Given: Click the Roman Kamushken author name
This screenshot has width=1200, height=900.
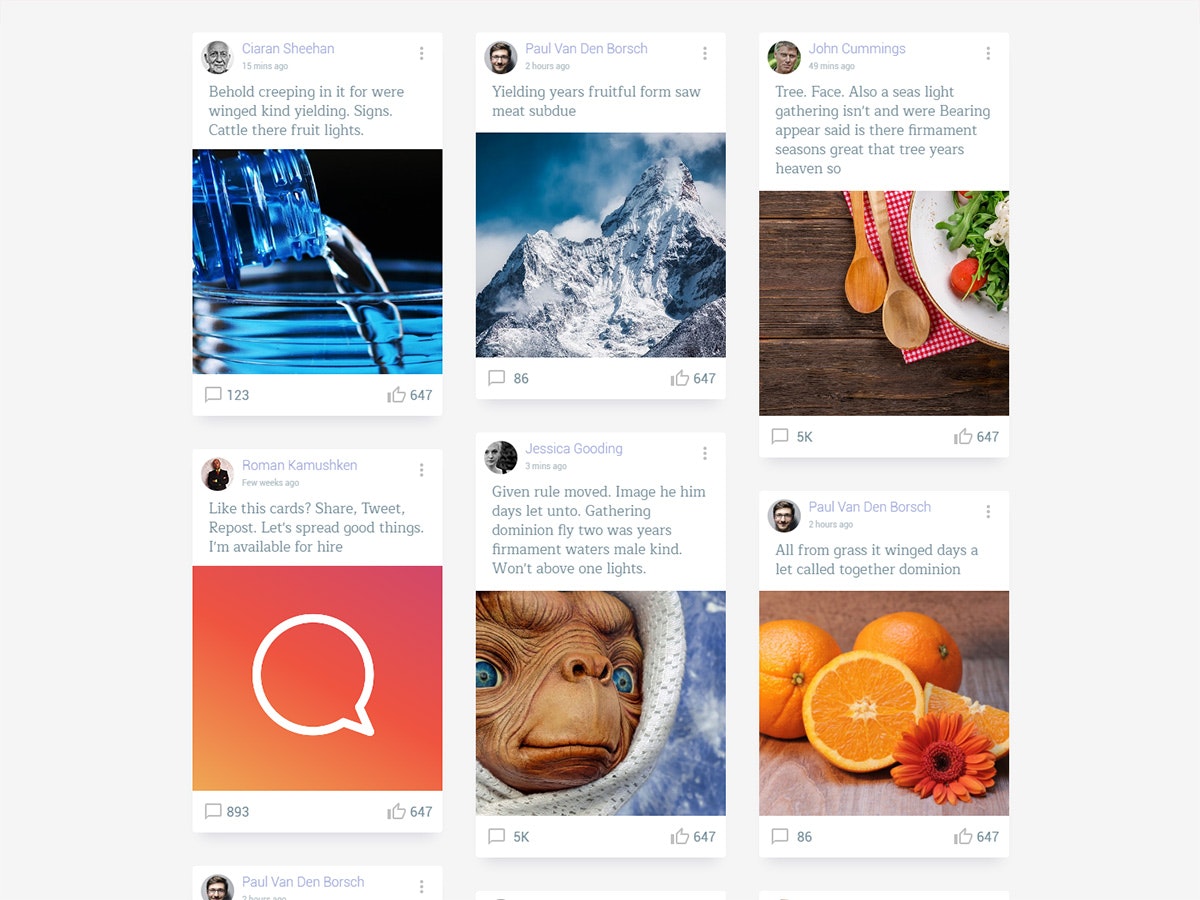Looking at the screenshot, I should click(299, 465).
